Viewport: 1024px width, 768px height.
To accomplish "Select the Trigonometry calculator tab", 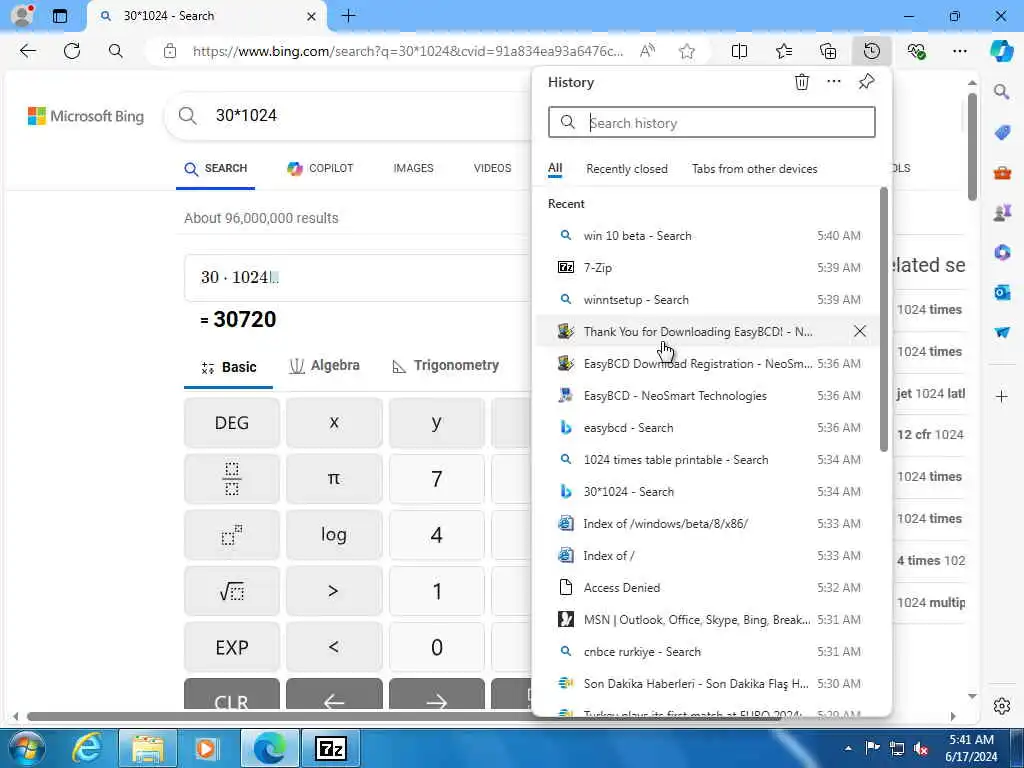I will click(x=445, y=366).
